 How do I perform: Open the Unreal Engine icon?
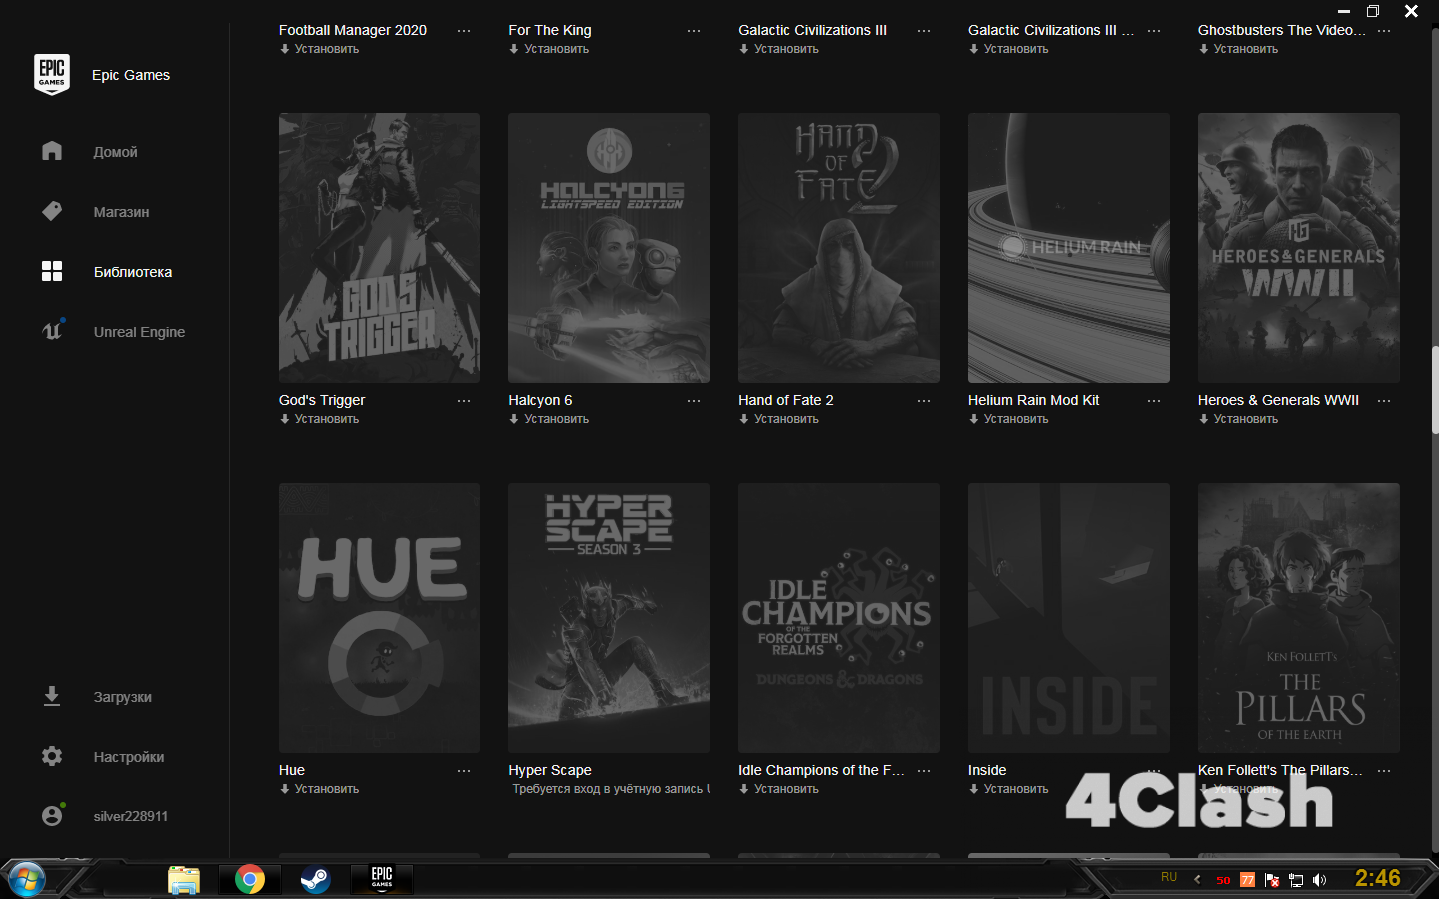(52, 330)
